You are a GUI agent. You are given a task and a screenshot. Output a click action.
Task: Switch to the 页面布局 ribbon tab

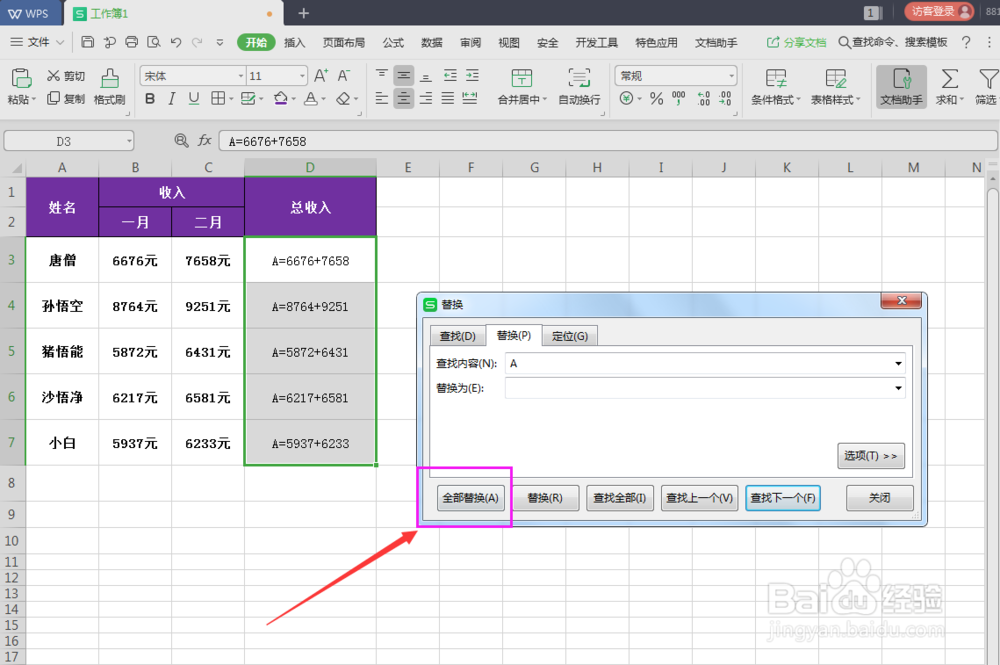click(x=344, y=42)
